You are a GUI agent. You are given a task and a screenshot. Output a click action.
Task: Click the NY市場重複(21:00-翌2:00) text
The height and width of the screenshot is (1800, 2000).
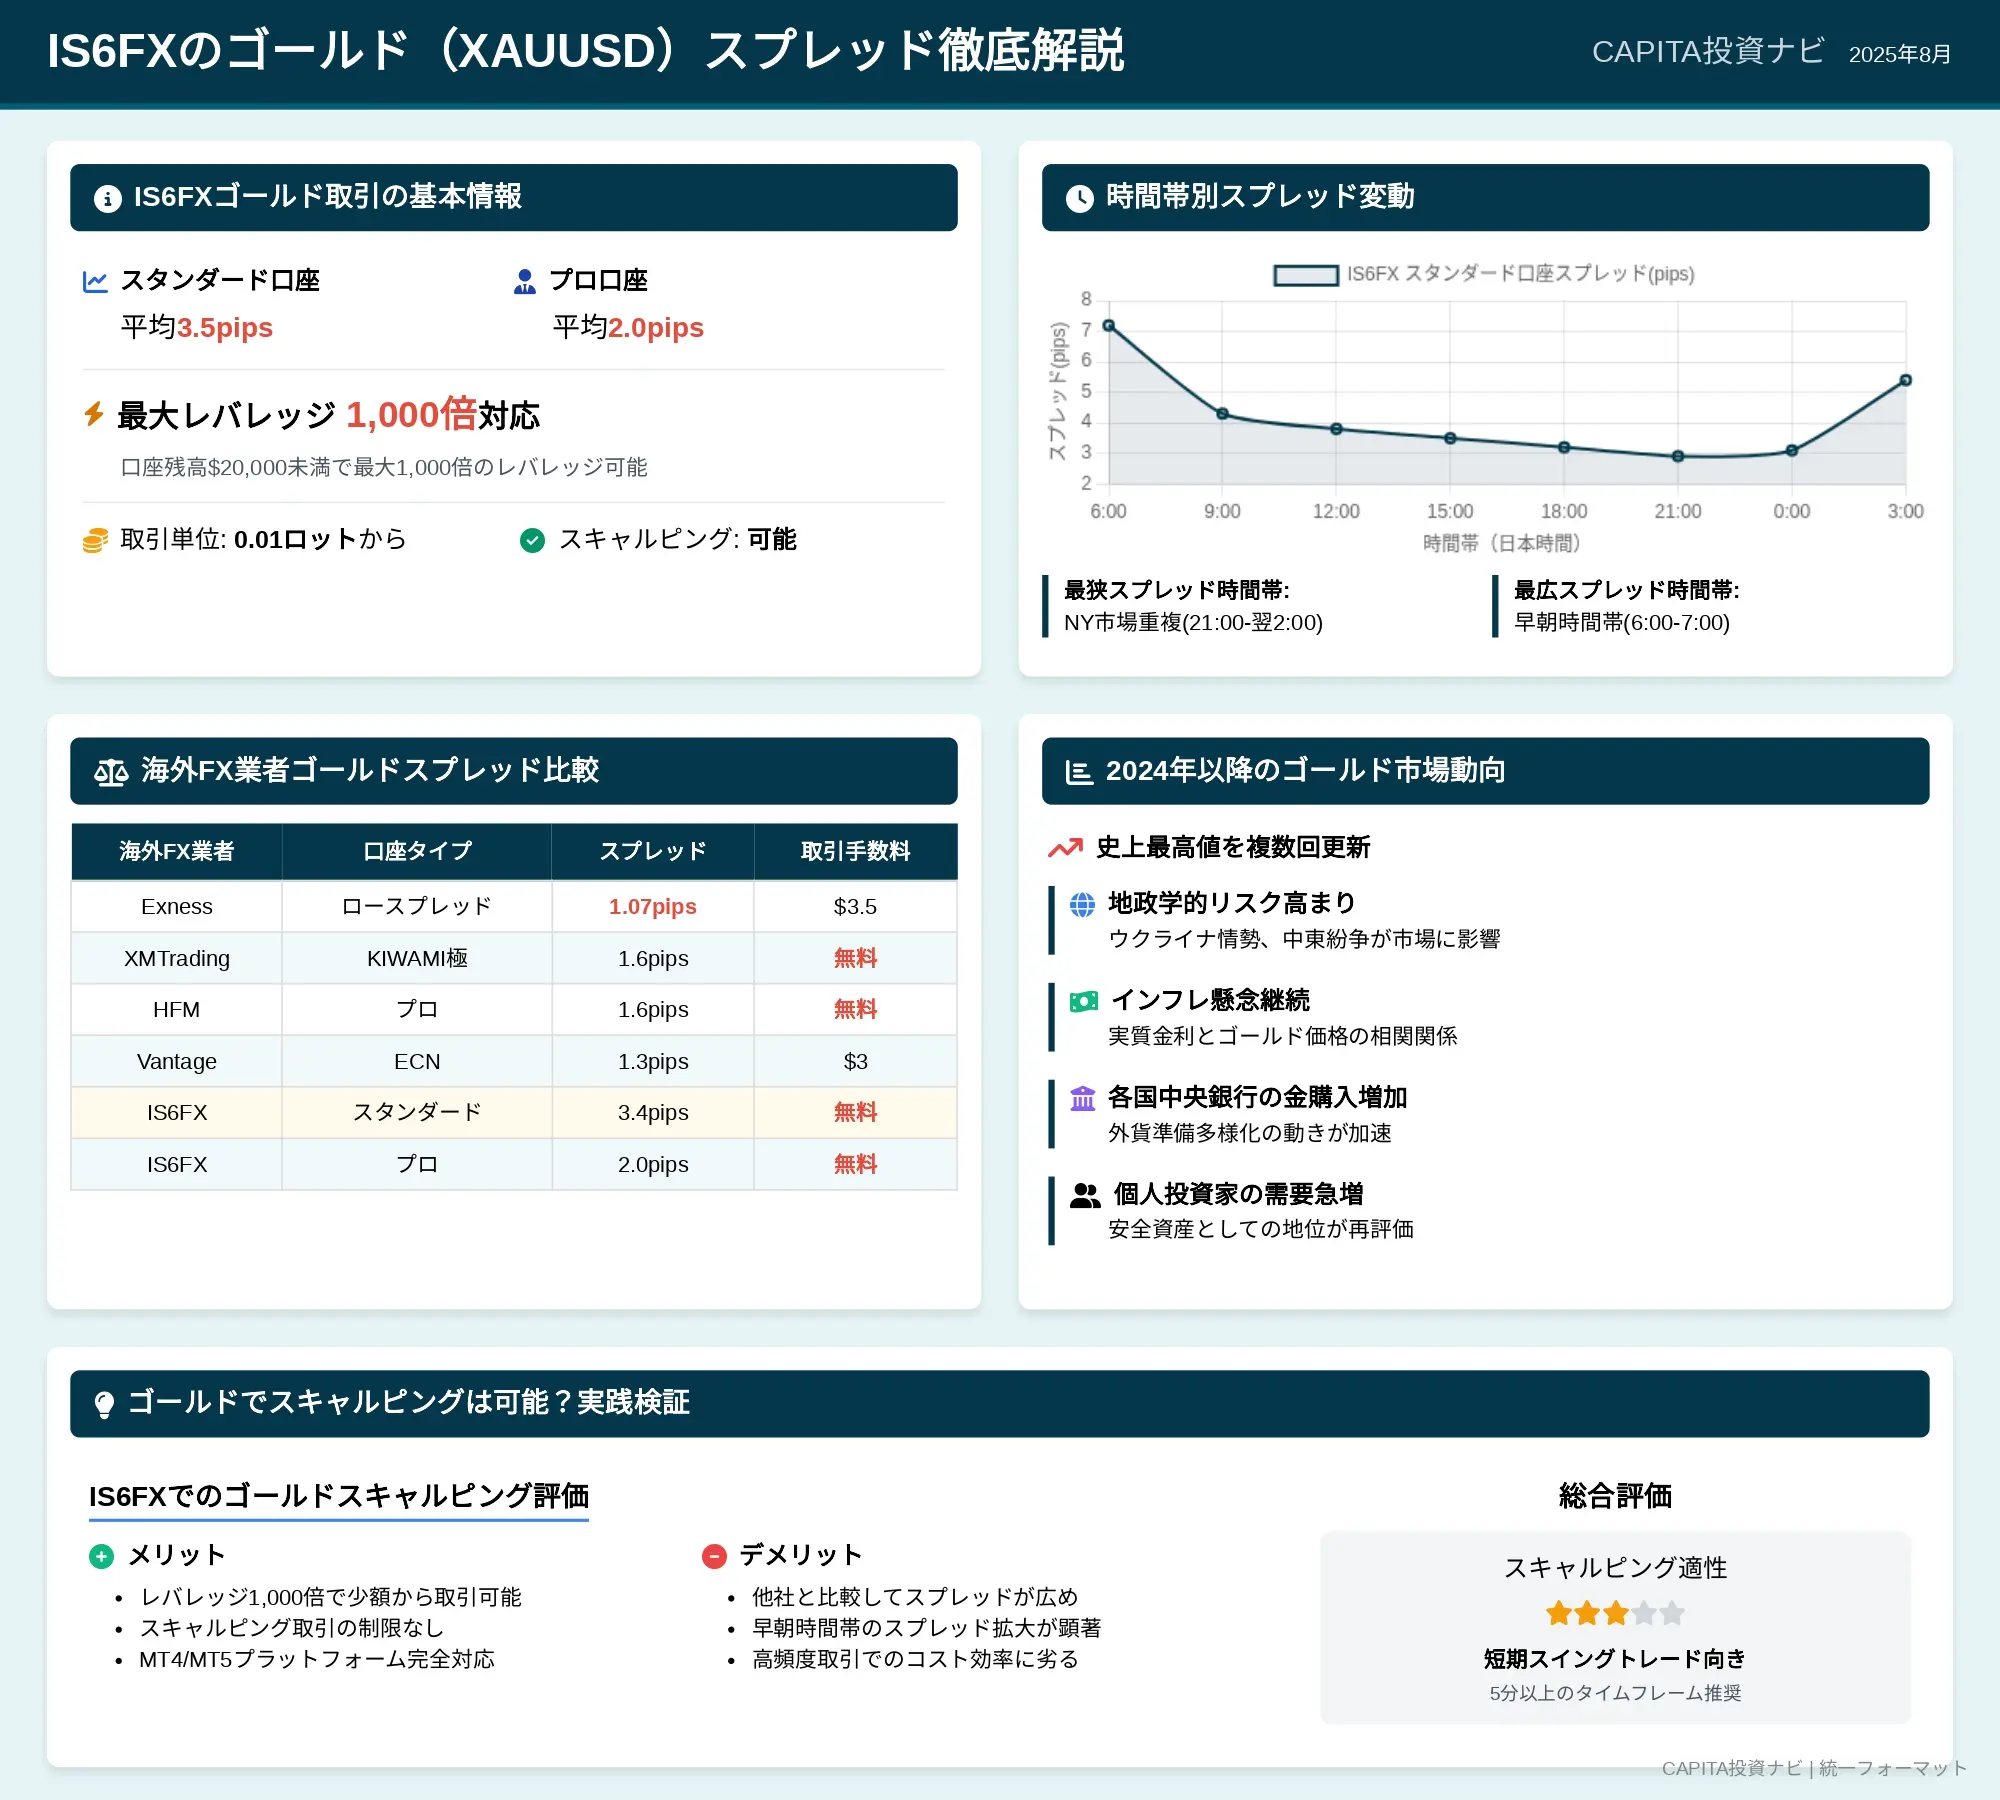pyautogui.click(x=1193, y=622)
